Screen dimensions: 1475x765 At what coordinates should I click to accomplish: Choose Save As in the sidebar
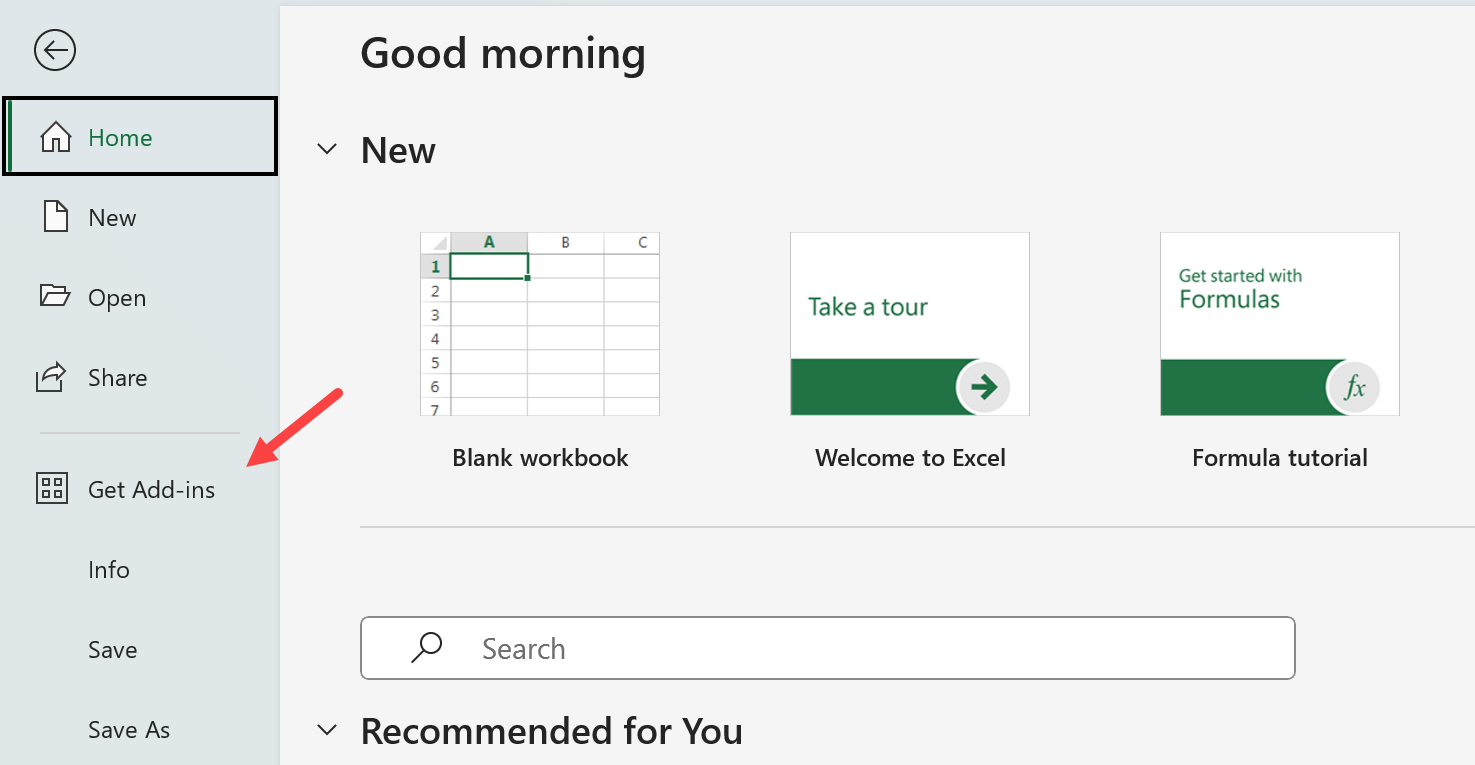point(129,730)
